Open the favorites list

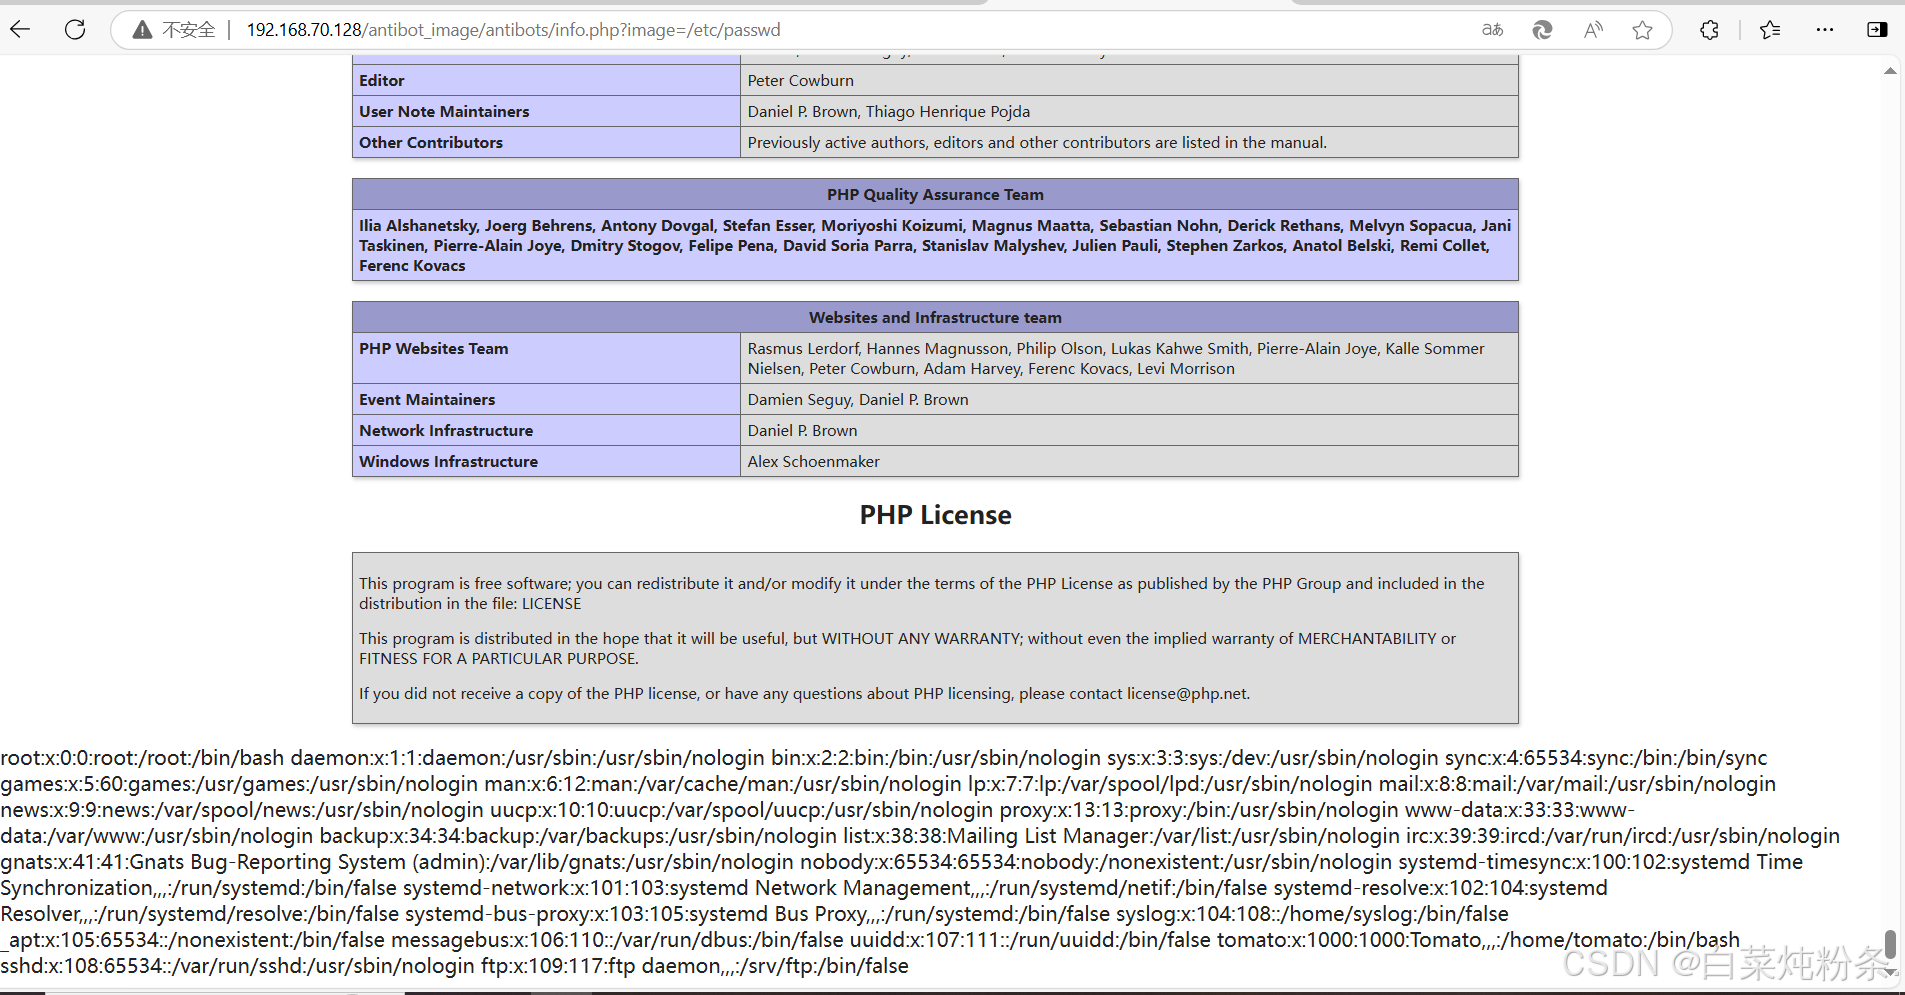[x=1770, y=30]
